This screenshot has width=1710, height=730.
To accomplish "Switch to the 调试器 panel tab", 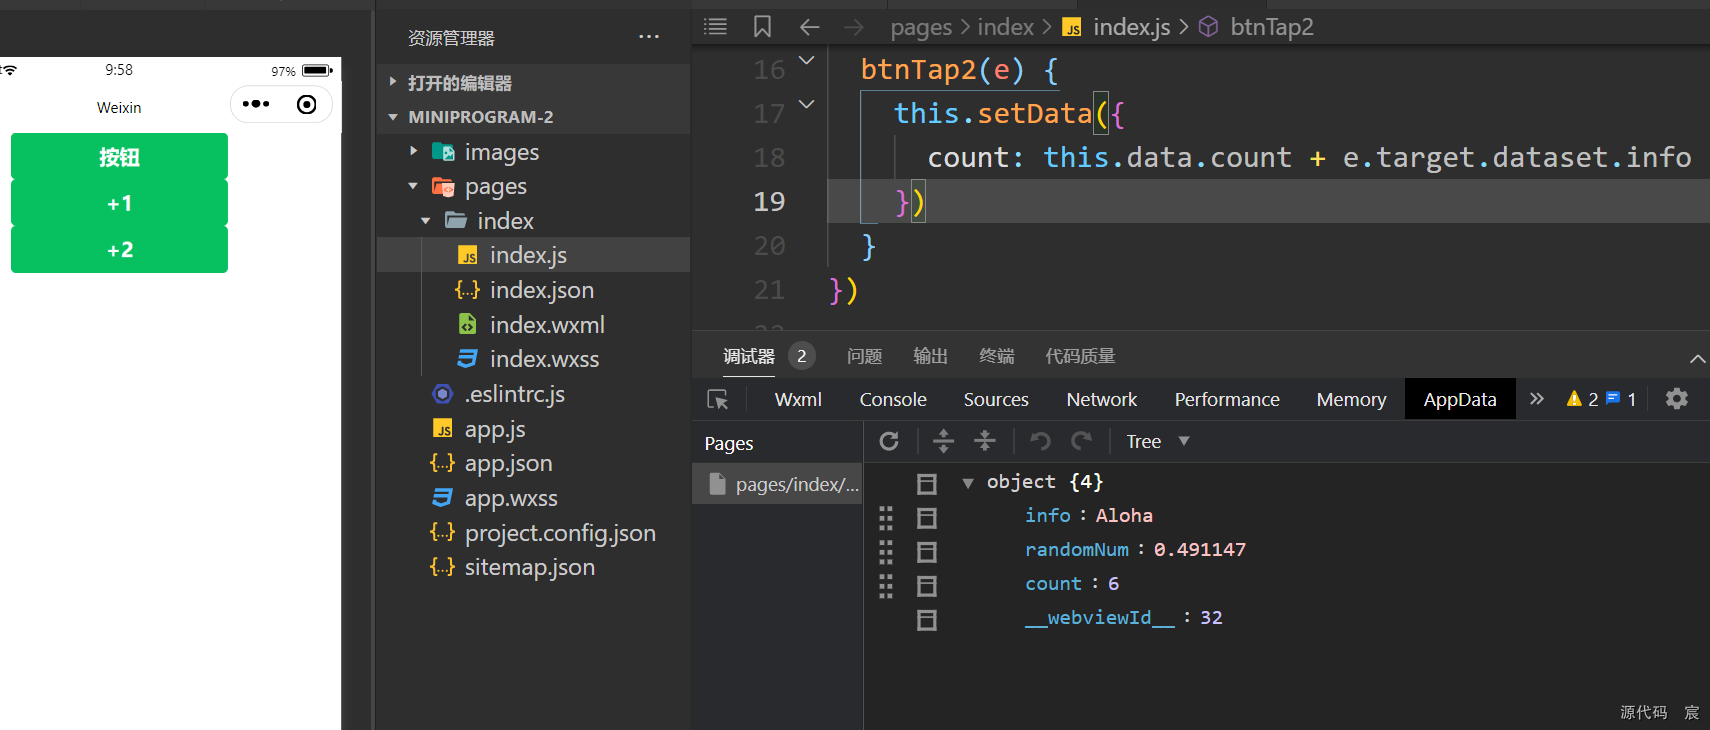I will coord(749,356).
